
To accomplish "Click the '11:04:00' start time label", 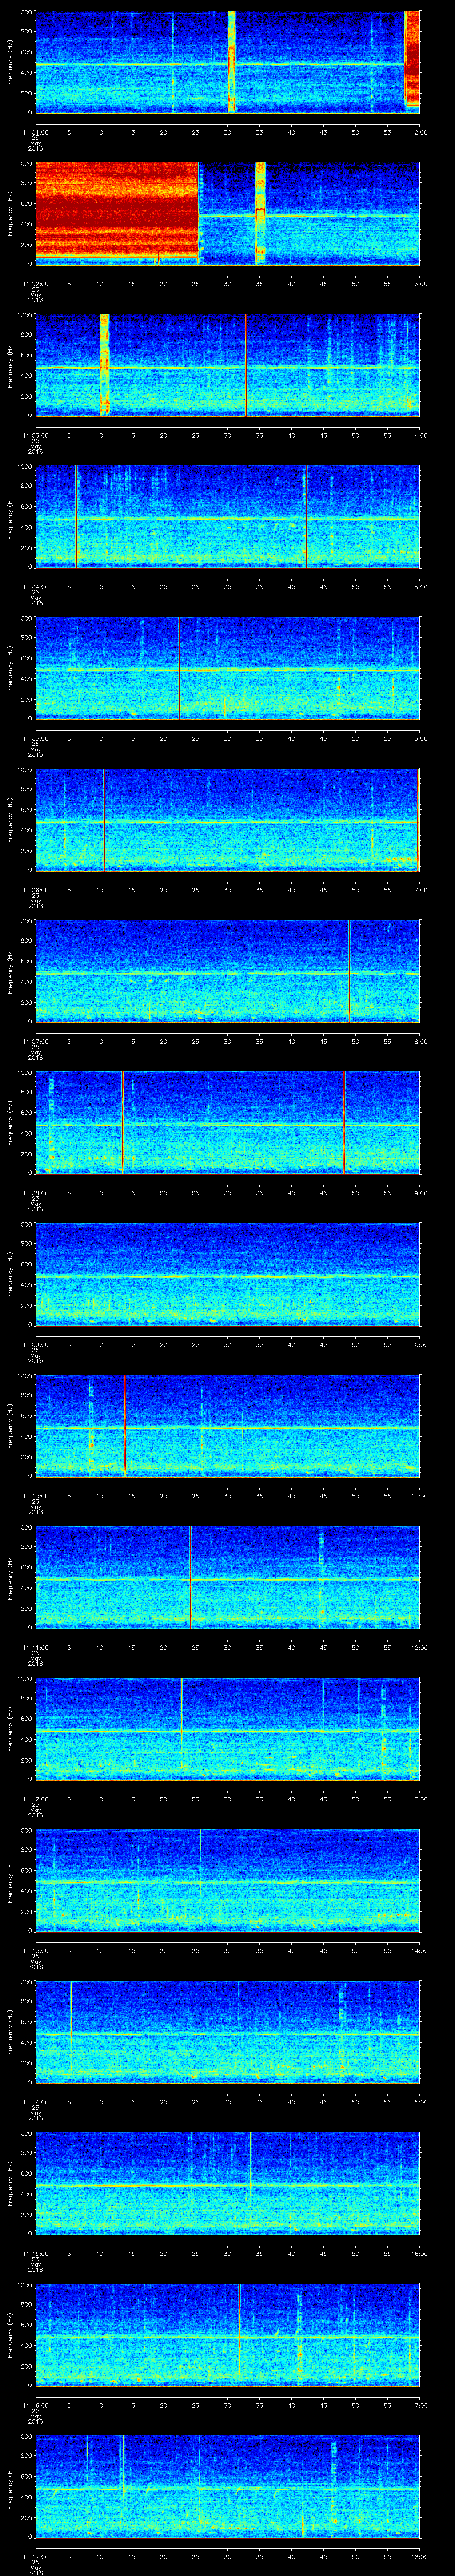I will pos(36,586).
